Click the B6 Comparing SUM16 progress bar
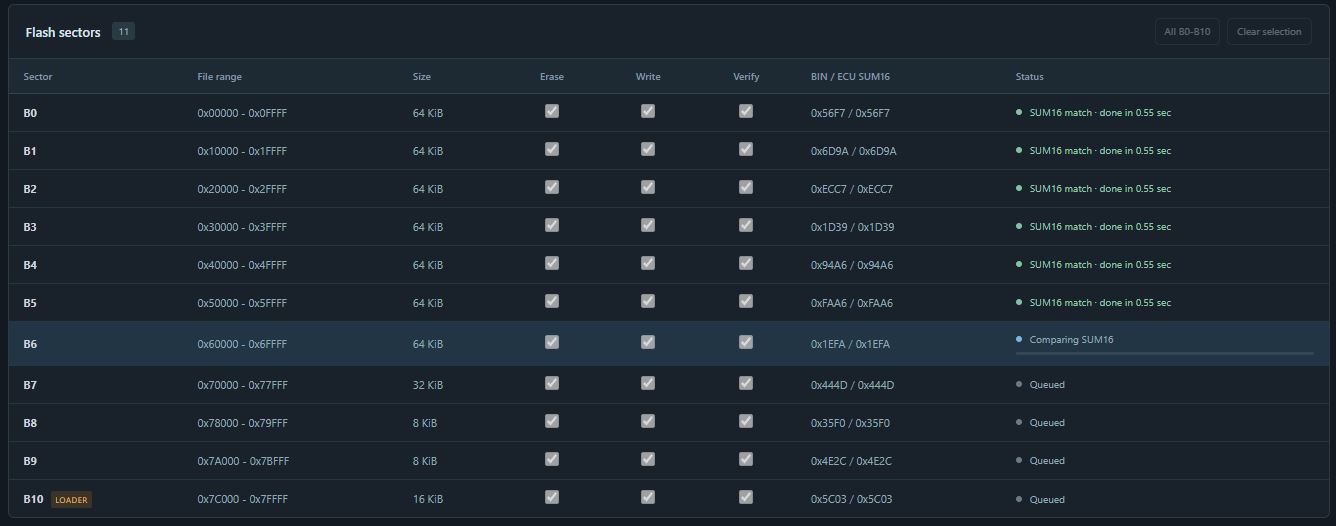The image size is (1336, 526). pyautogui.click(x=1164, y=353)
